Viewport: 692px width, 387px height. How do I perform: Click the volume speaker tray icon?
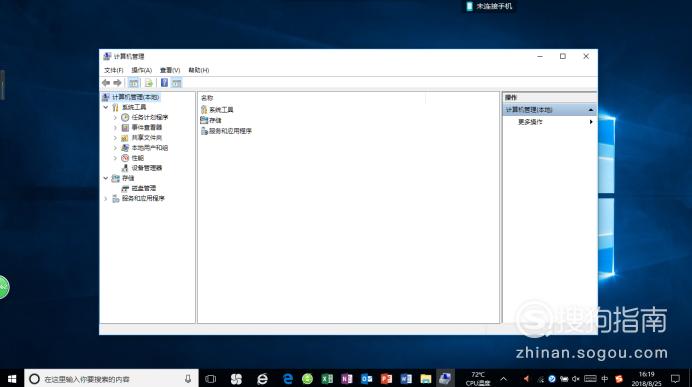[575, 379]
